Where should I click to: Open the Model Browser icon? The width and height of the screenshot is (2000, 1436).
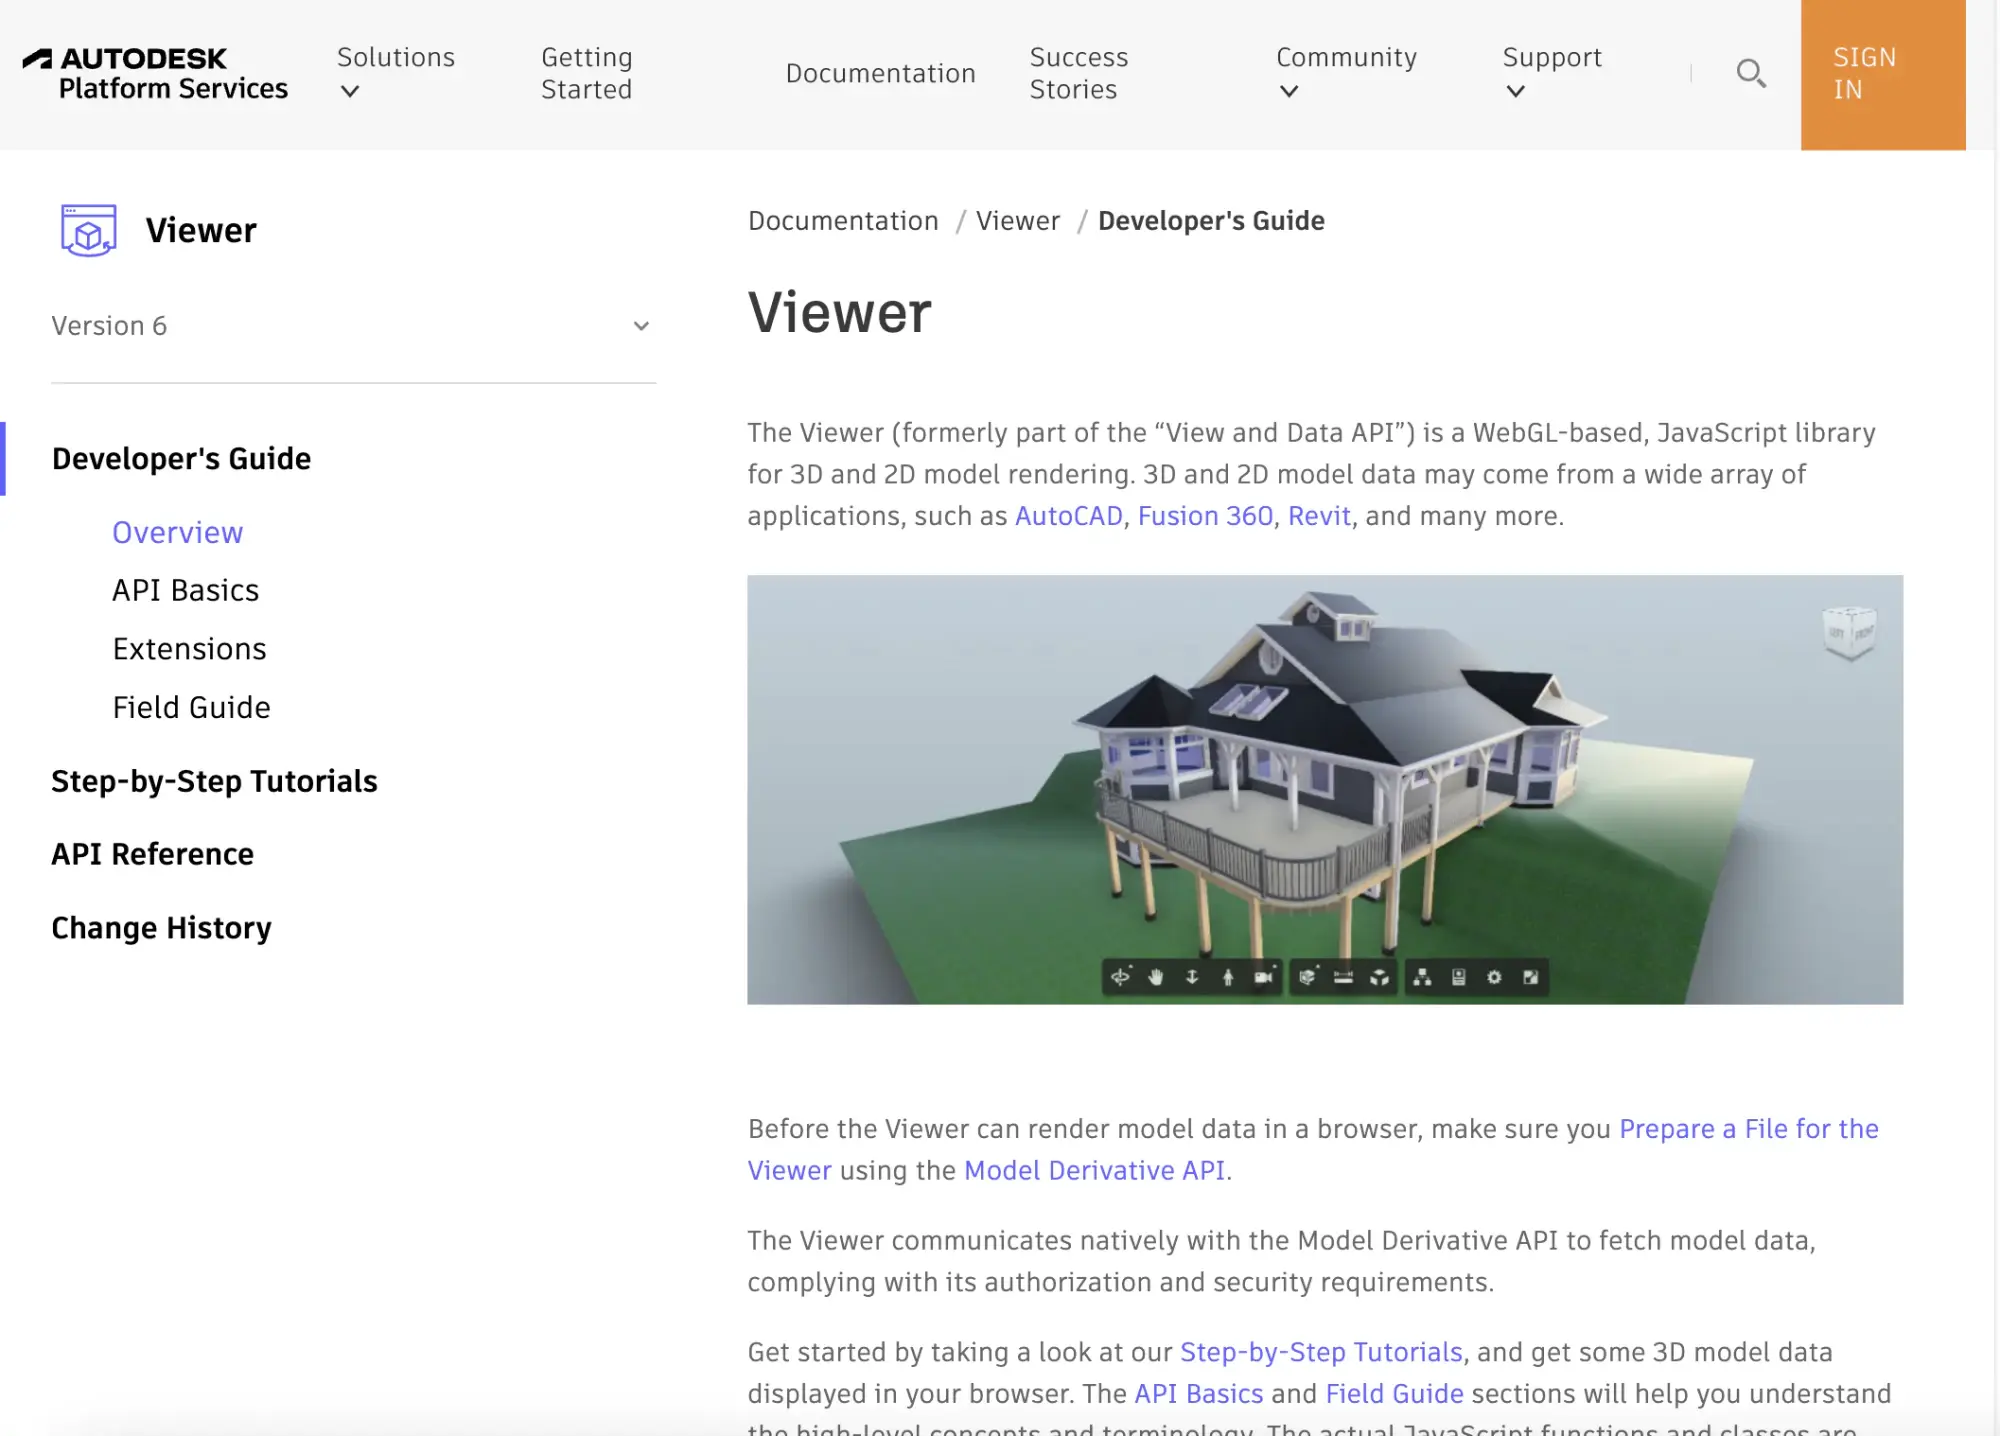(x=1422, y=977)
